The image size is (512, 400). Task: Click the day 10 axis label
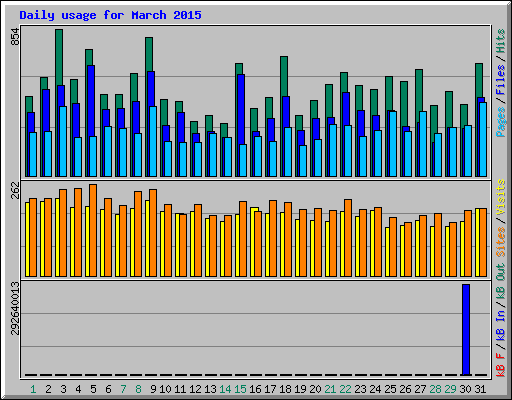coord(165,389)
